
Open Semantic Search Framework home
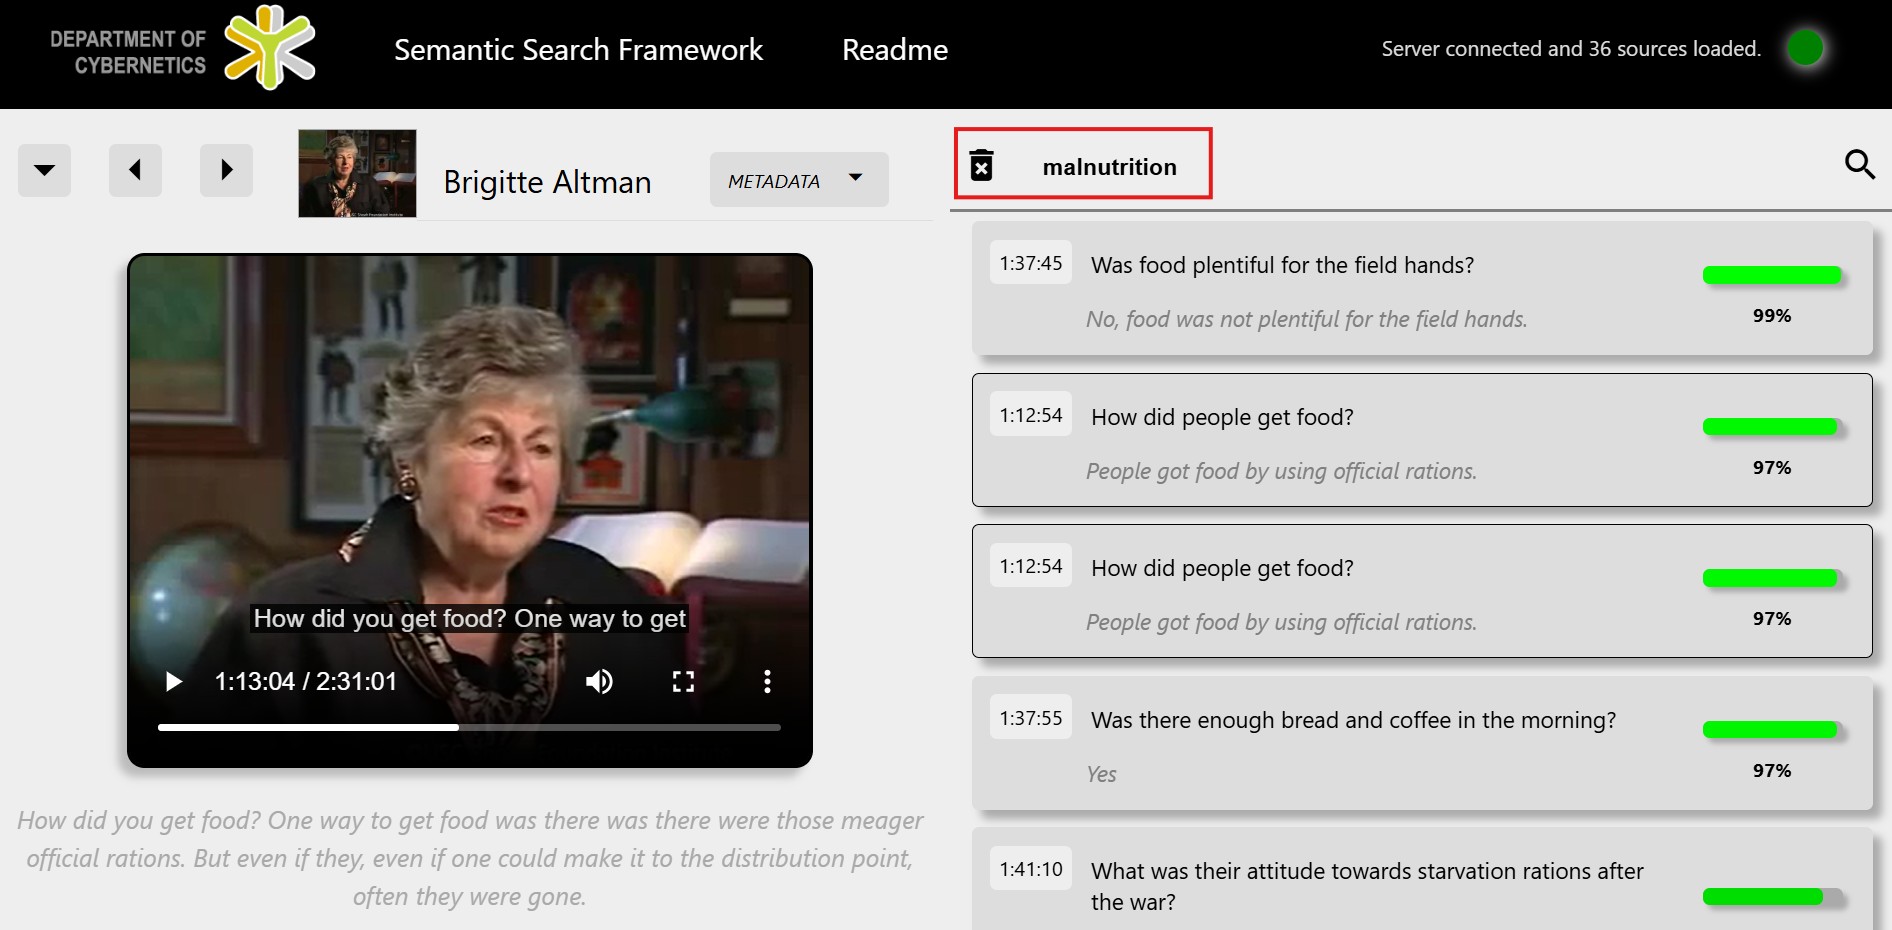[578, 50]
